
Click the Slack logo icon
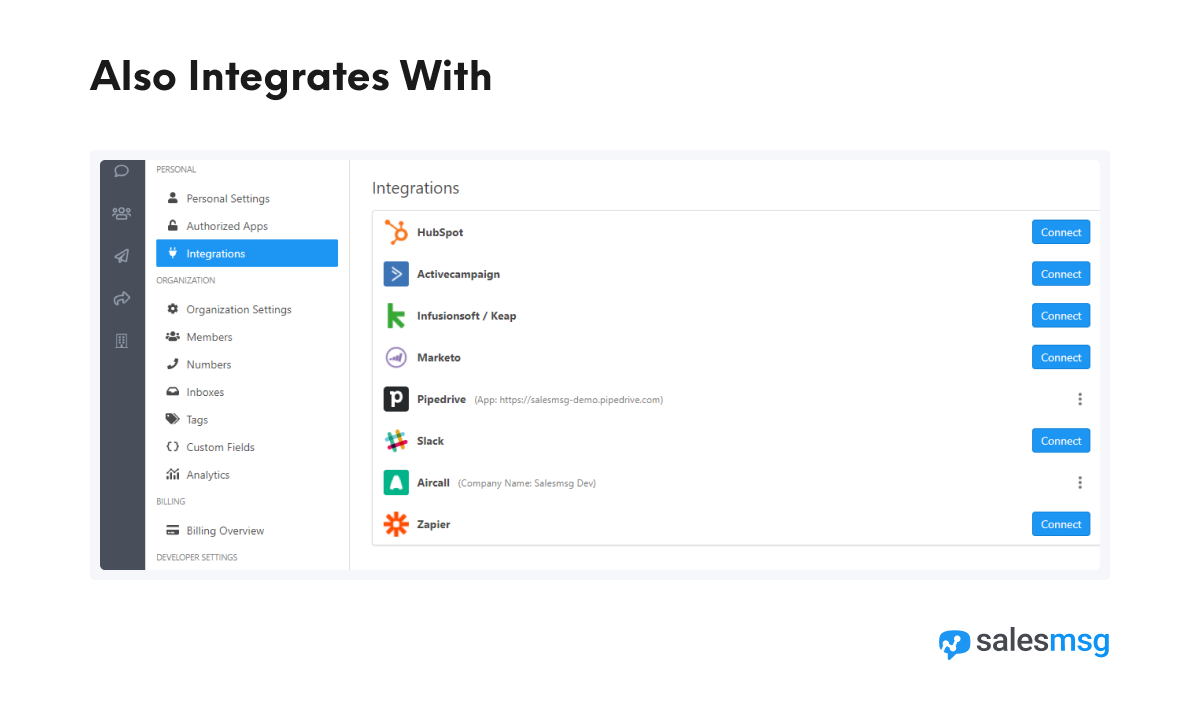coord(396,441)
